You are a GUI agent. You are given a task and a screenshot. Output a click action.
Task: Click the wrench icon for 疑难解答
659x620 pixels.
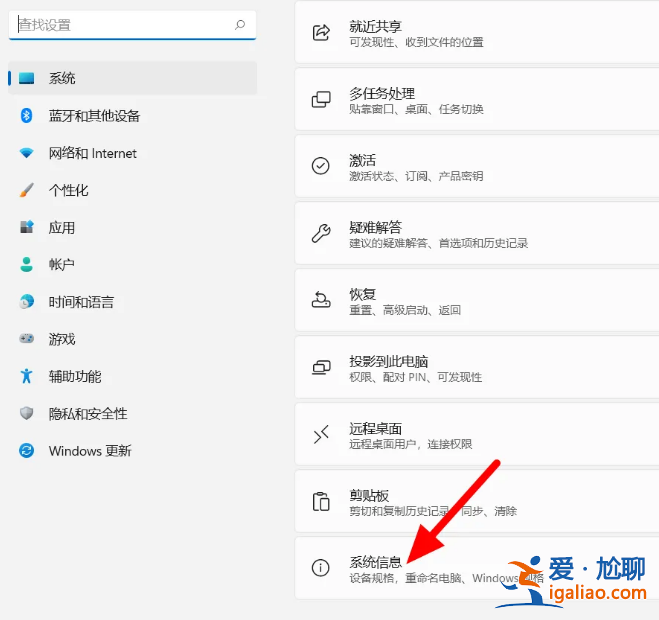(x=321, y=233)
